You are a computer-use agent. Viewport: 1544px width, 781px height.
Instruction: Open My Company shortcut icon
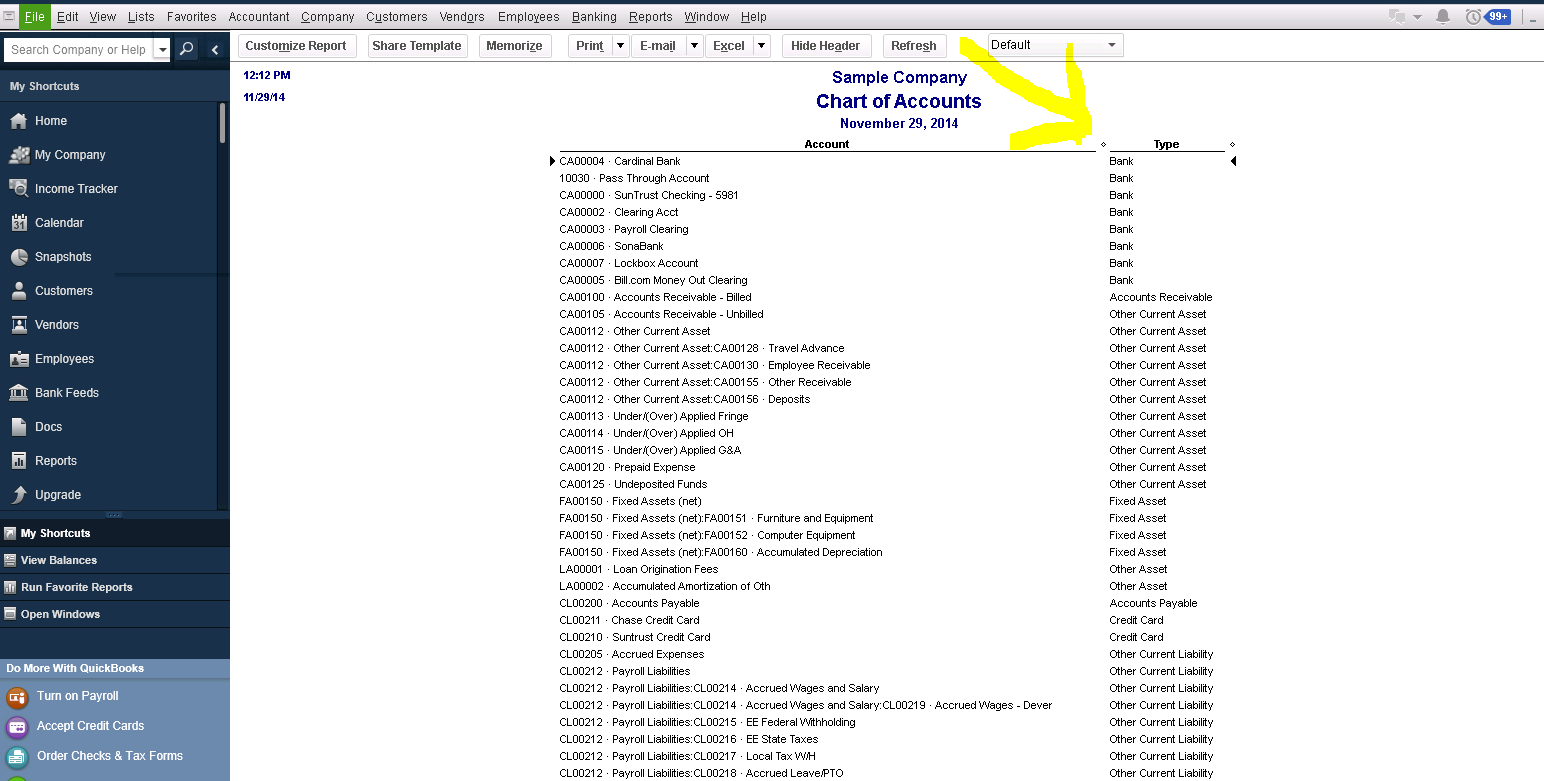18,155
